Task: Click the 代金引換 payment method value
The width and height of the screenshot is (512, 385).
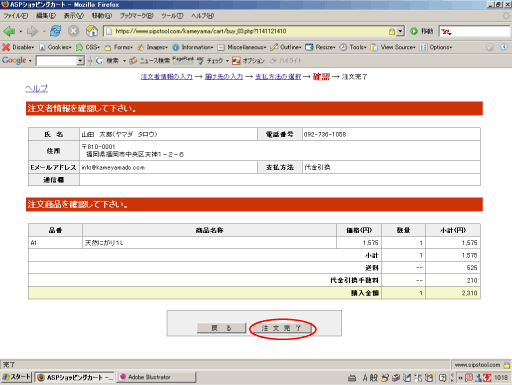Action: (x=317, y=167)
